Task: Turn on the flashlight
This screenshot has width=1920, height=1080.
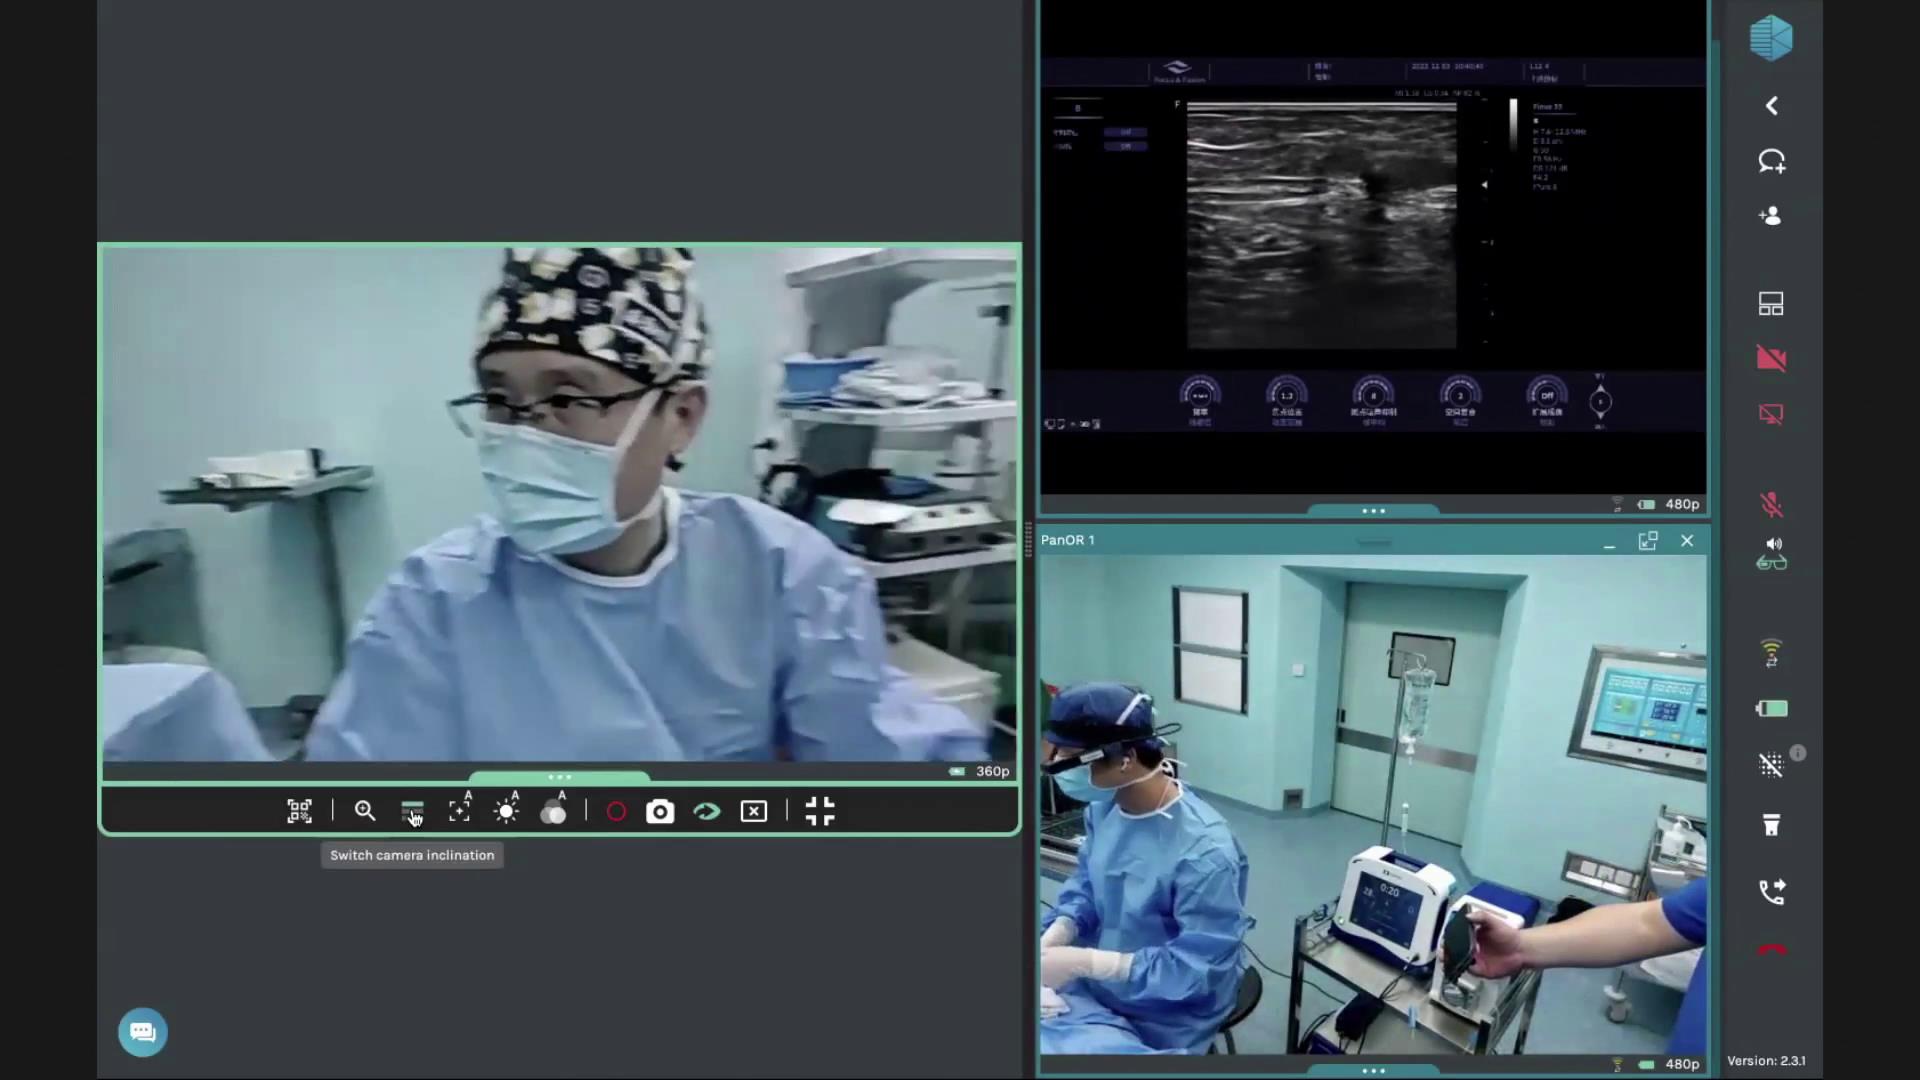Action: click(x=1771, y=825)
